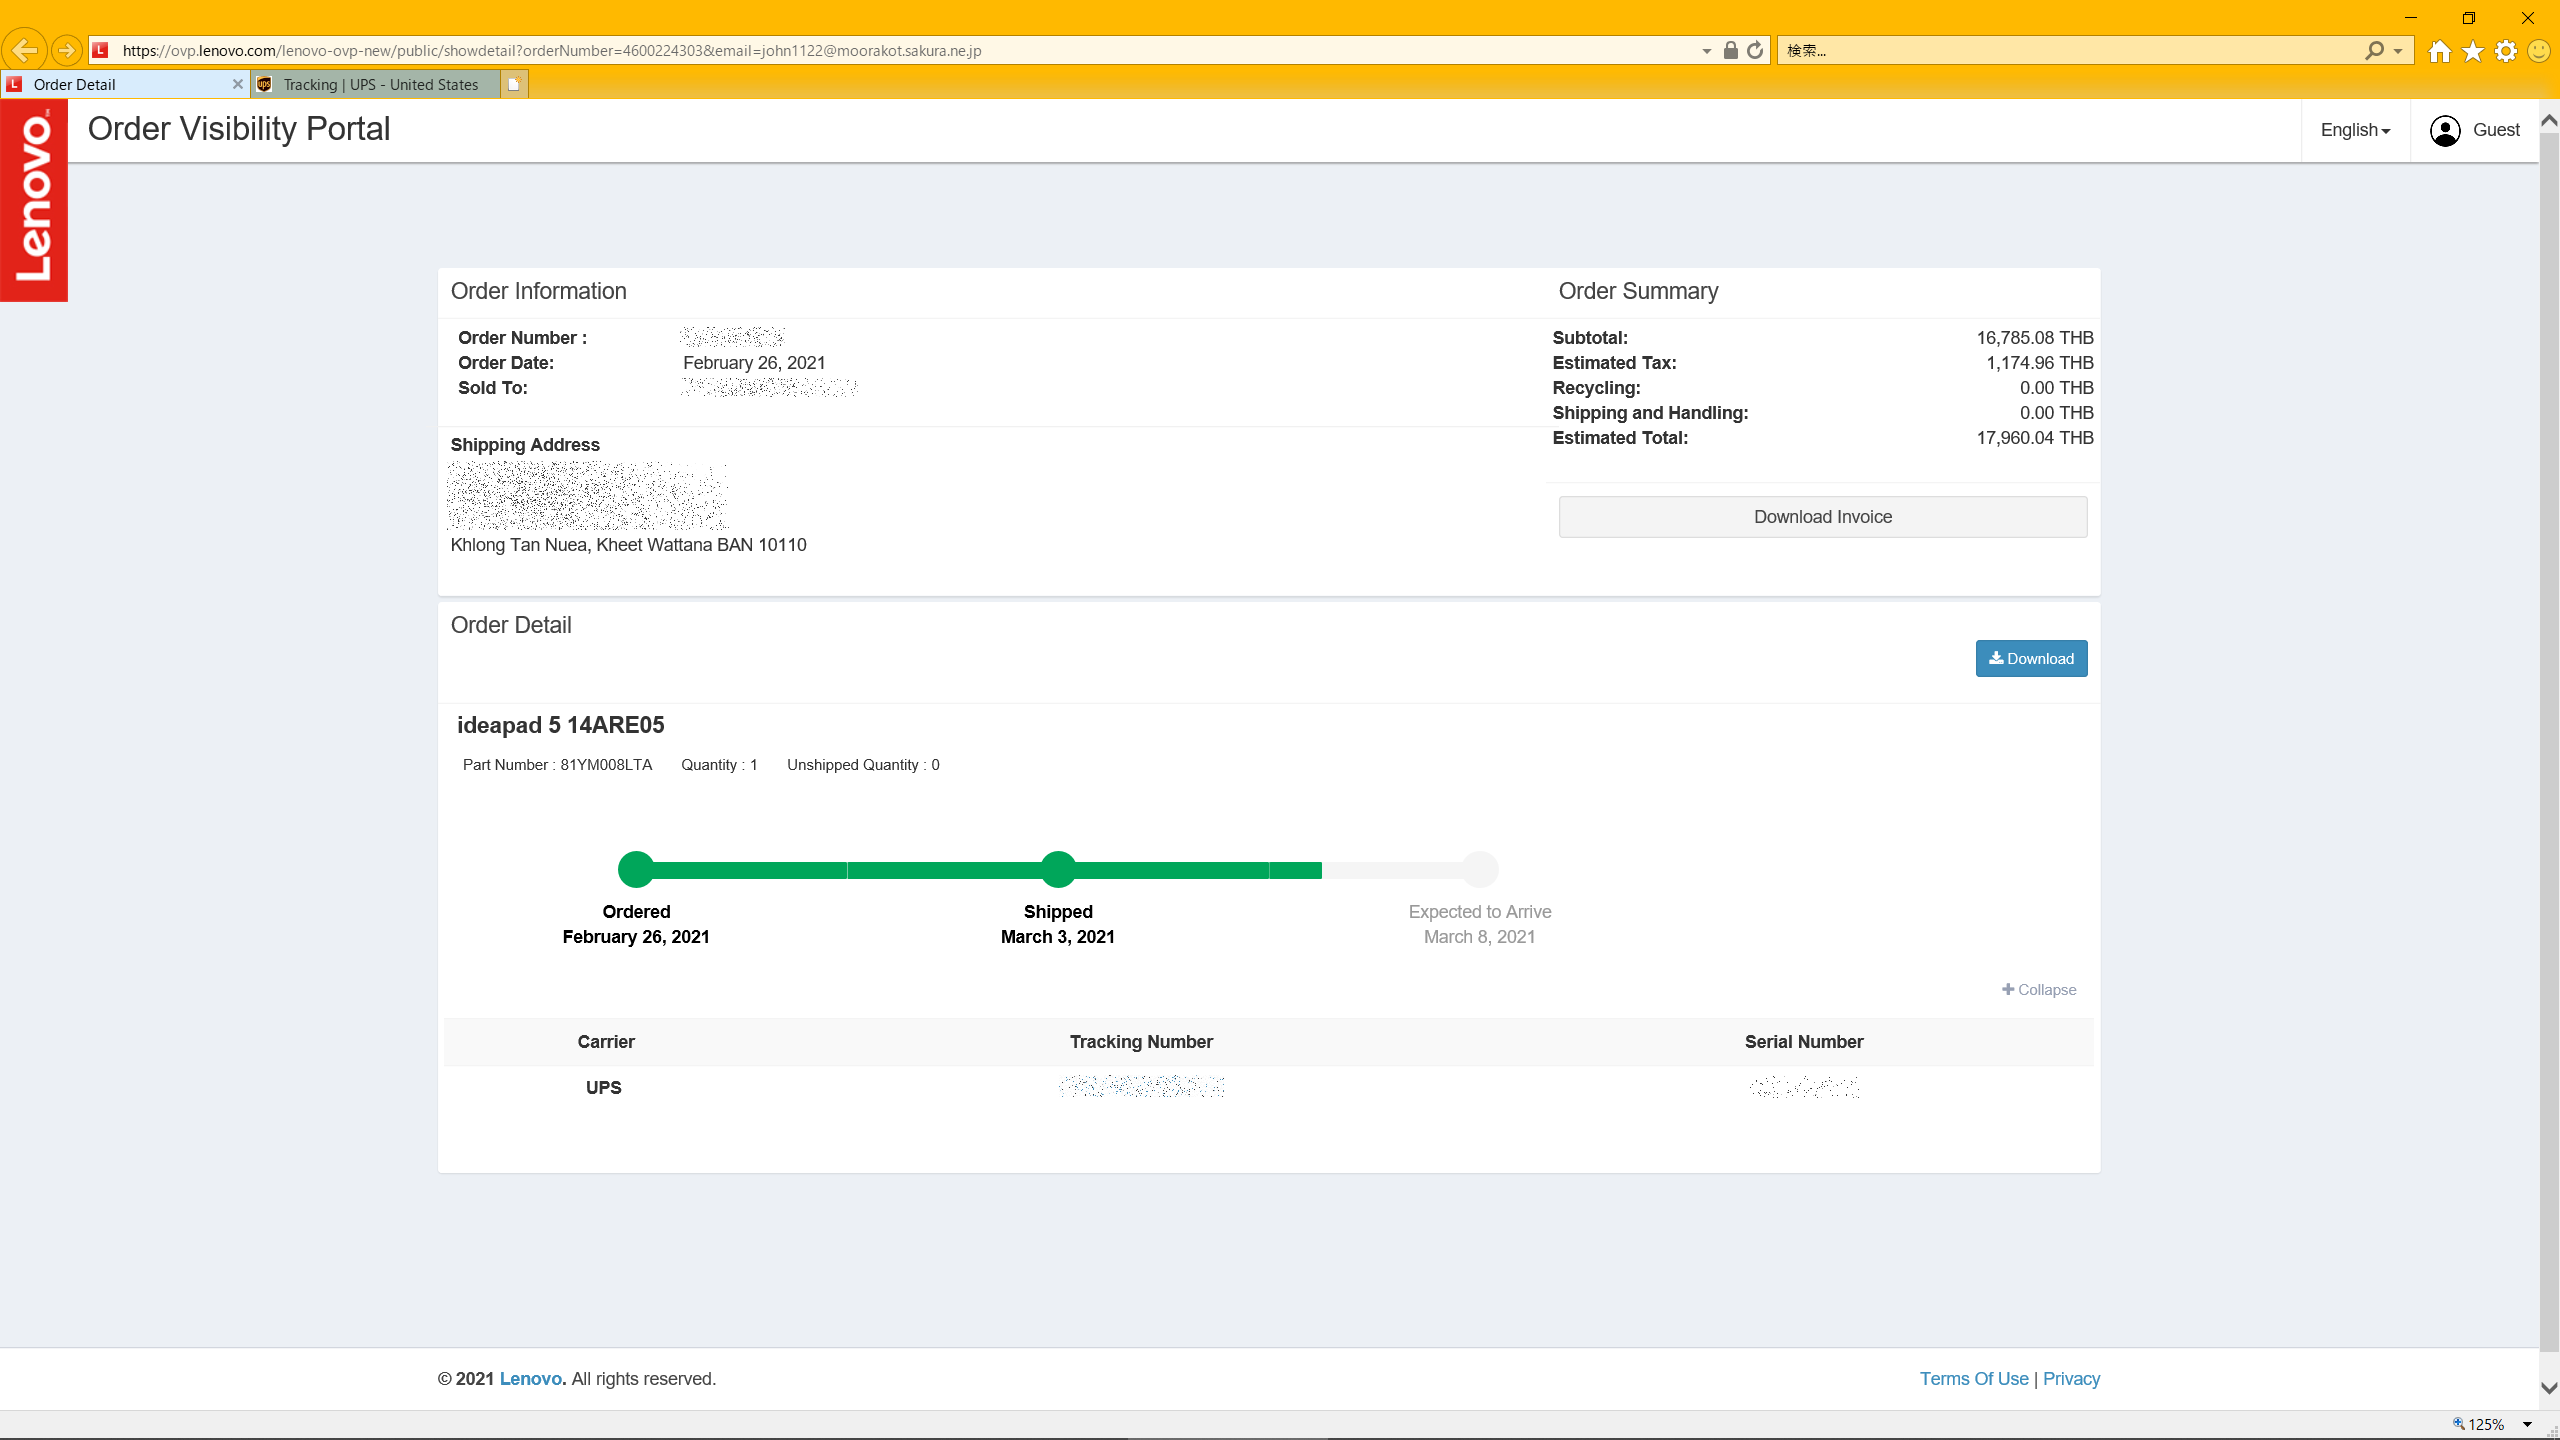Click the blue Download button
The height and width of the screenshot is (1440, 2560).
pyautogui.click(x=2031, y=658)
